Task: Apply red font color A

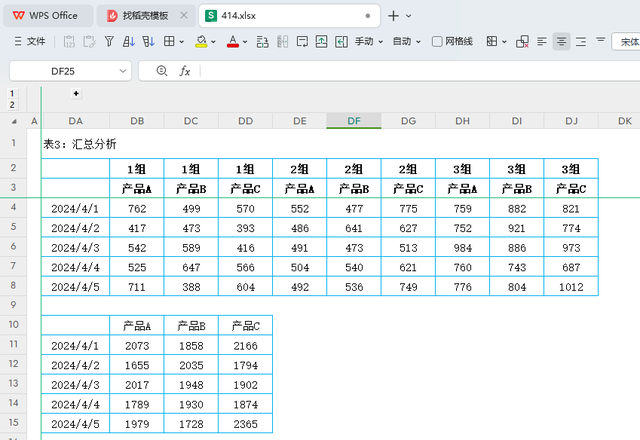Action: pos(233,41)
